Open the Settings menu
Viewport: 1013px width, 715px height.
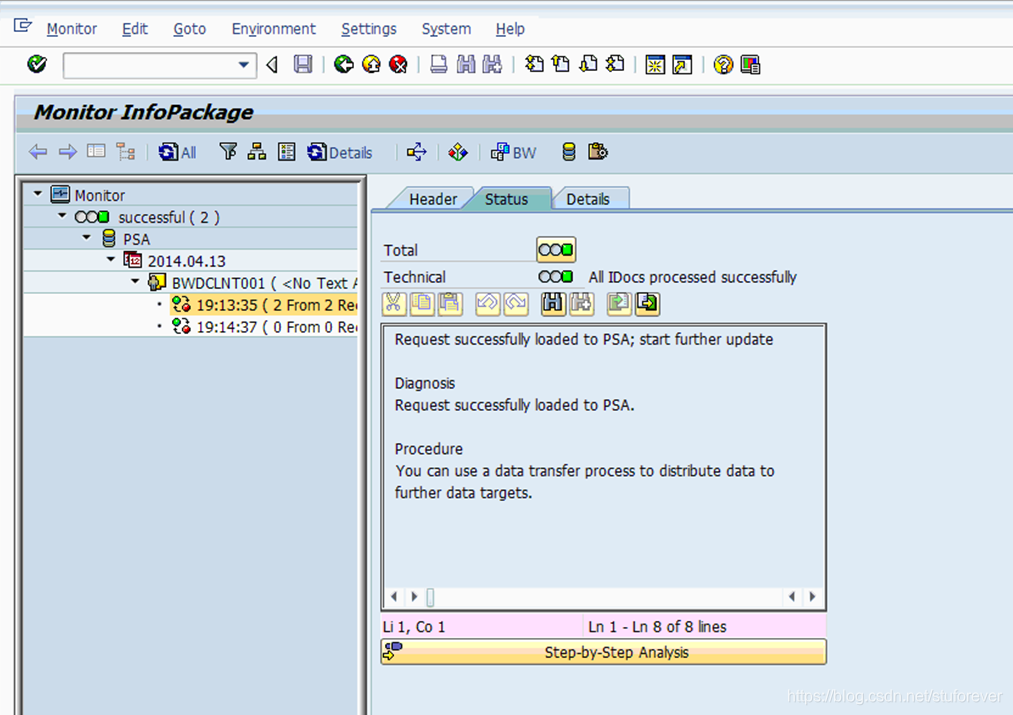click(x=369, y=29)
